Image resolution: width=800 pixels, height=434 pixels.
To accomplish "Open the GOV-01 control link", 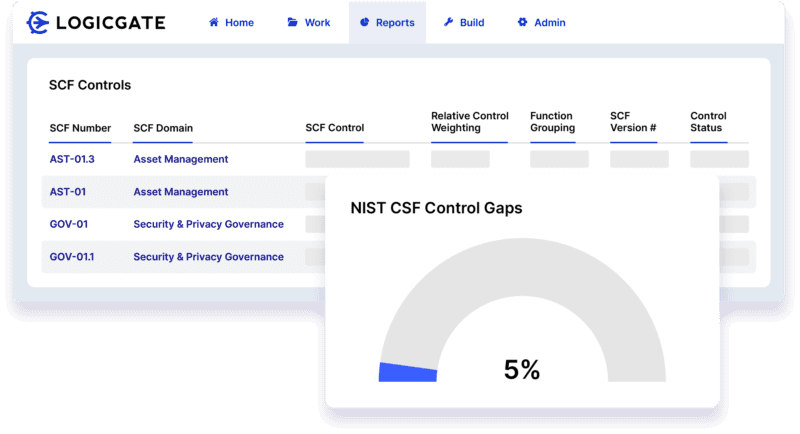I will (x=68, y=224).
